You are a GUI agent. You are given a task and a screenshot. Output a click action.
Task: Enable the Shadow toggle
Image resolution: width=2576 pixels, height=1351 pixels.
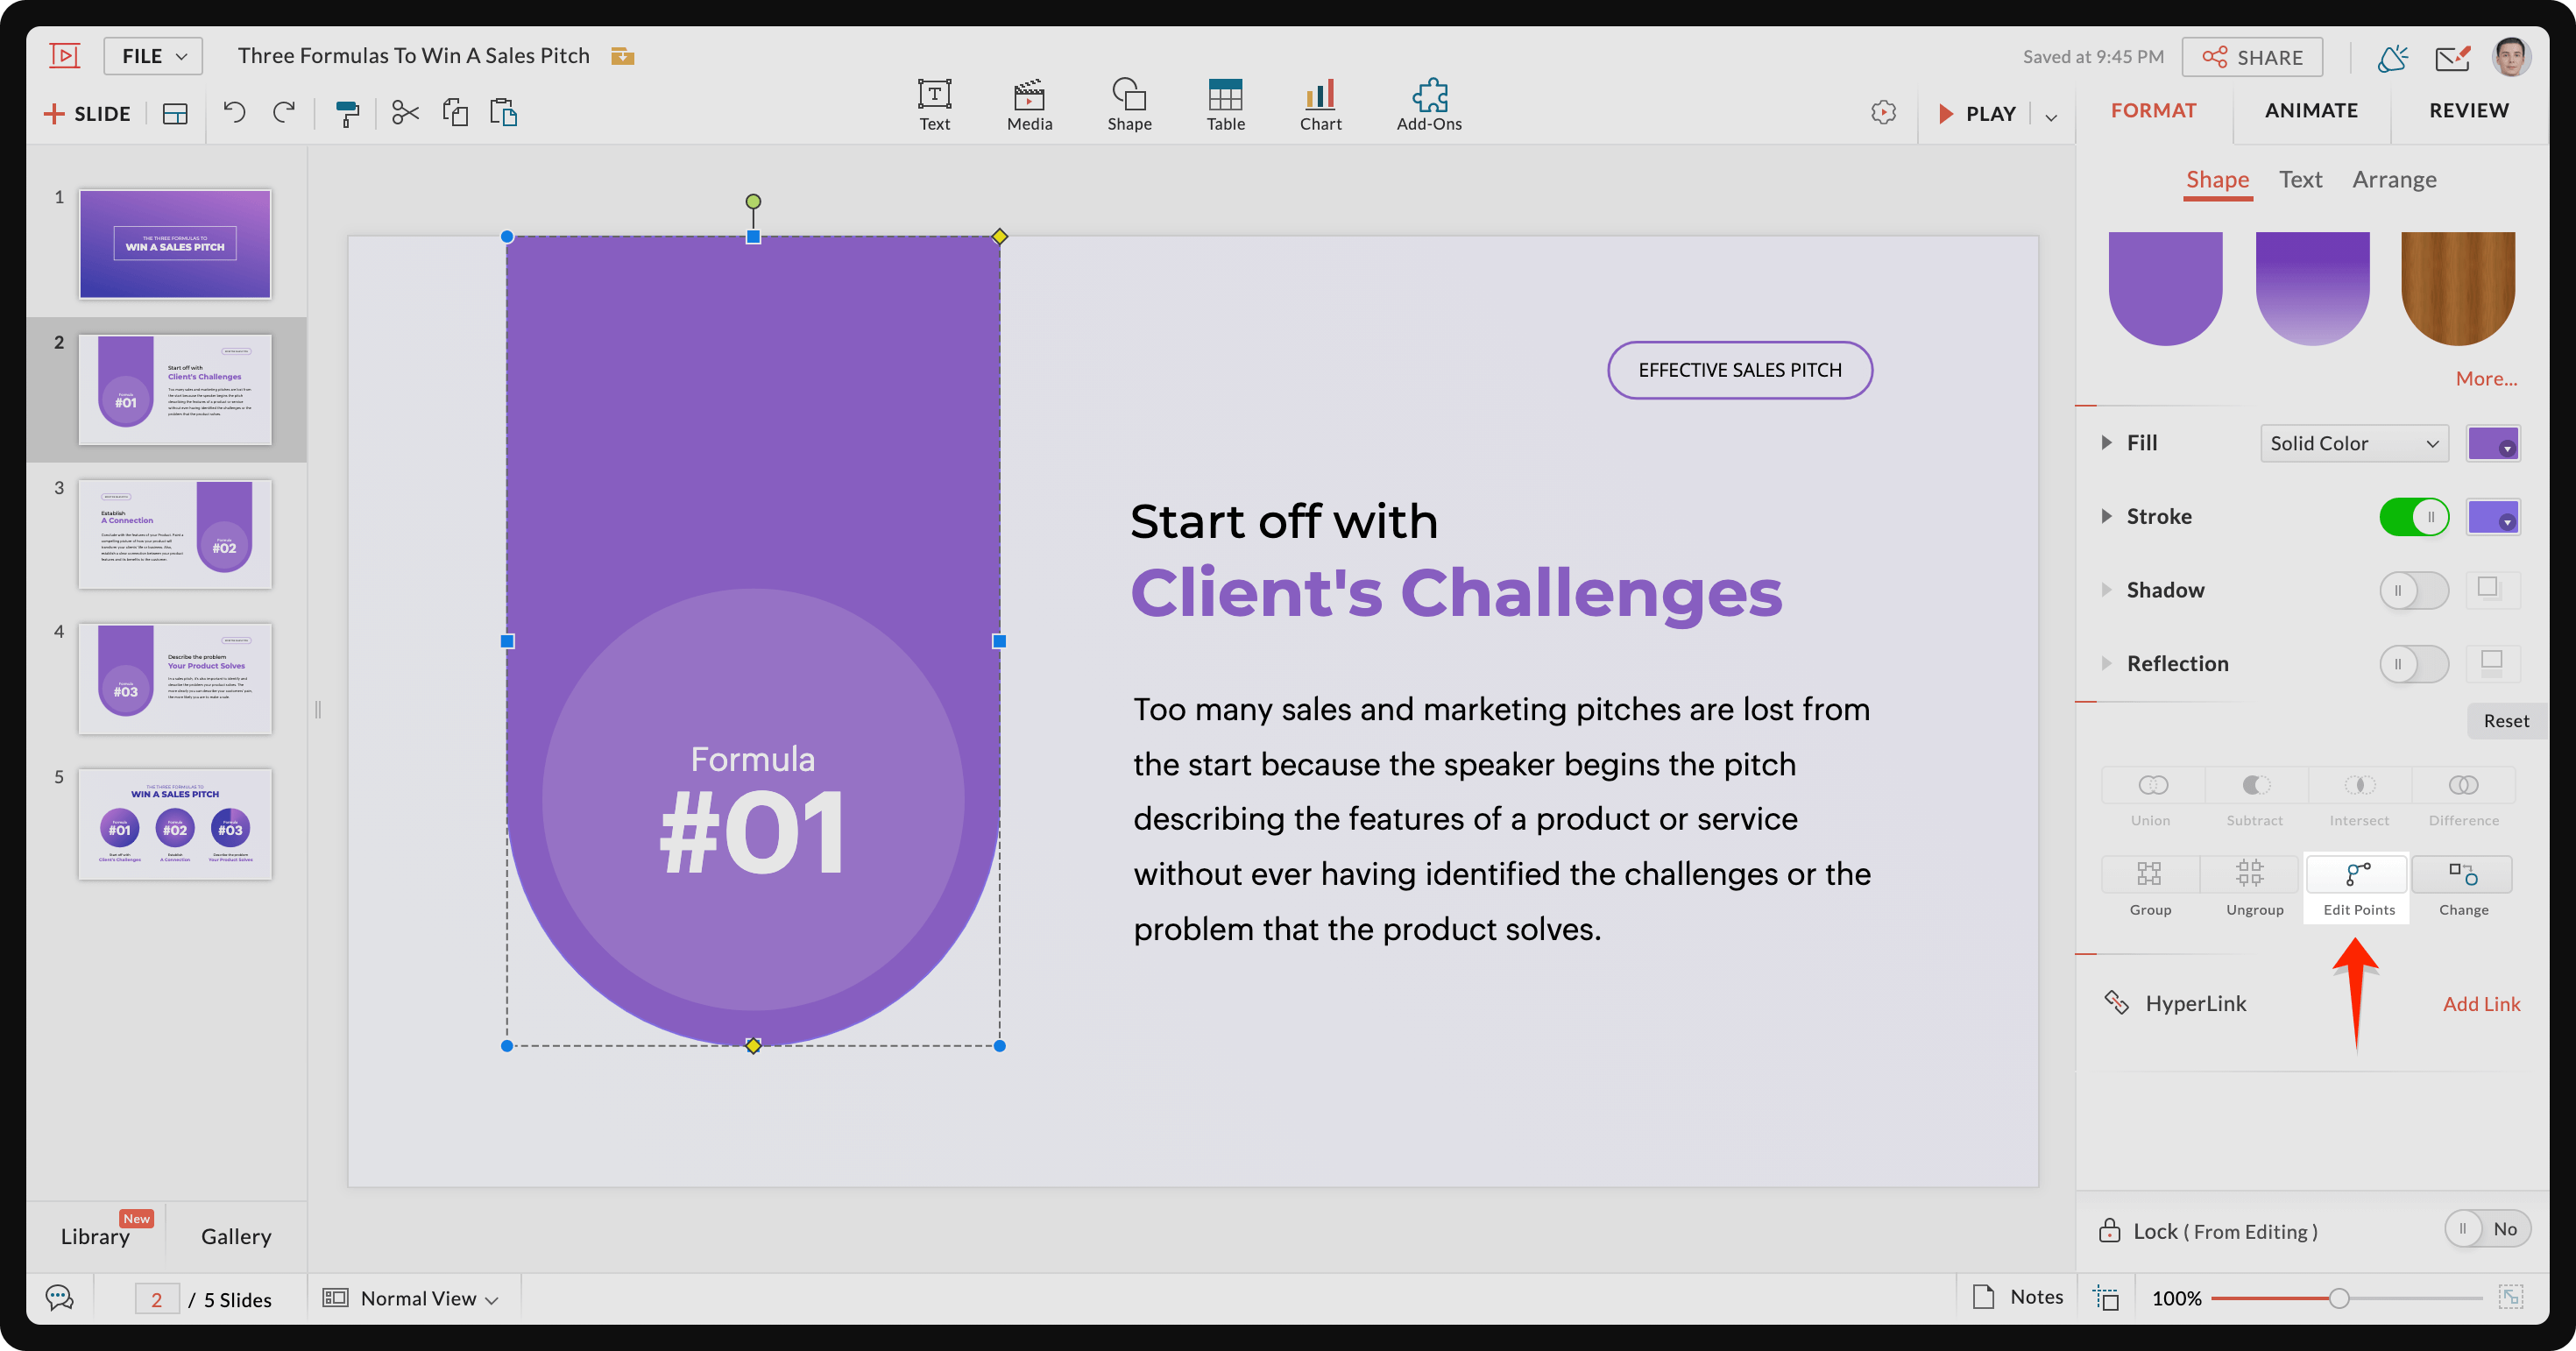click(x=2412, y=590)
